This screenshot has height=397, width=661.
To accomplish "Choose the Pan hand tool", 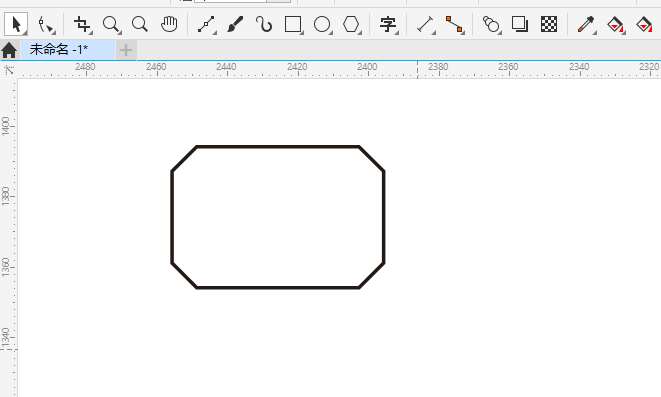I will (x=169, y=24).
